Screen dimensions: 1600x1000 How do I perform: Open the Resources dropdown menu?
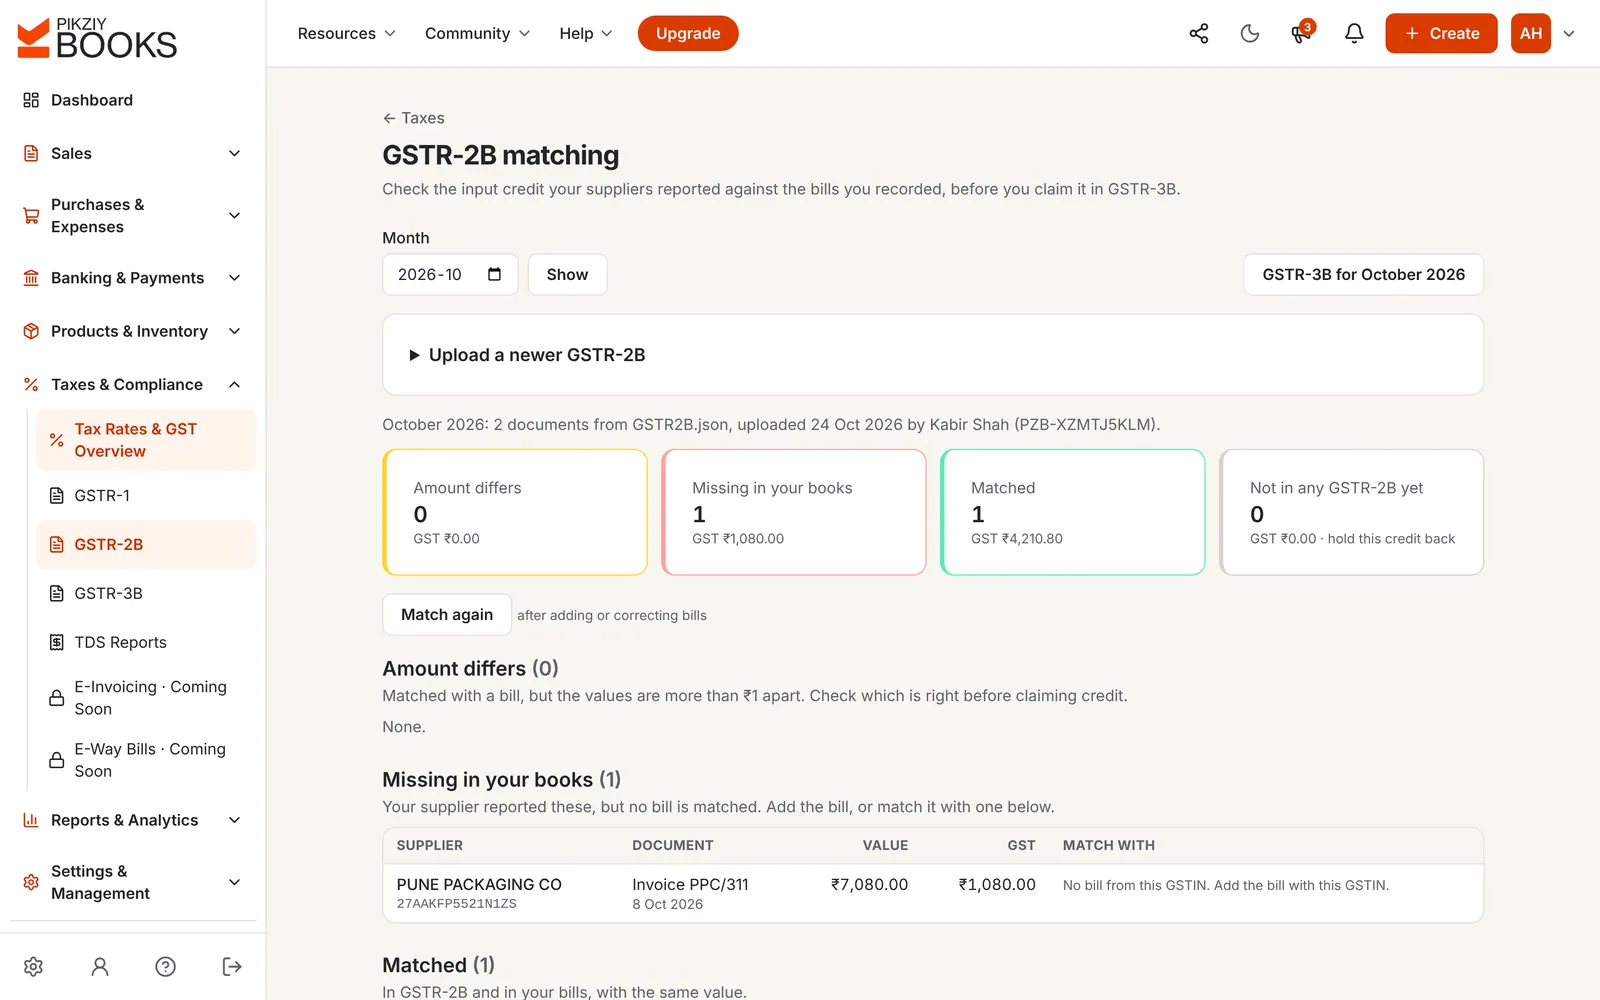pos(346,33)
